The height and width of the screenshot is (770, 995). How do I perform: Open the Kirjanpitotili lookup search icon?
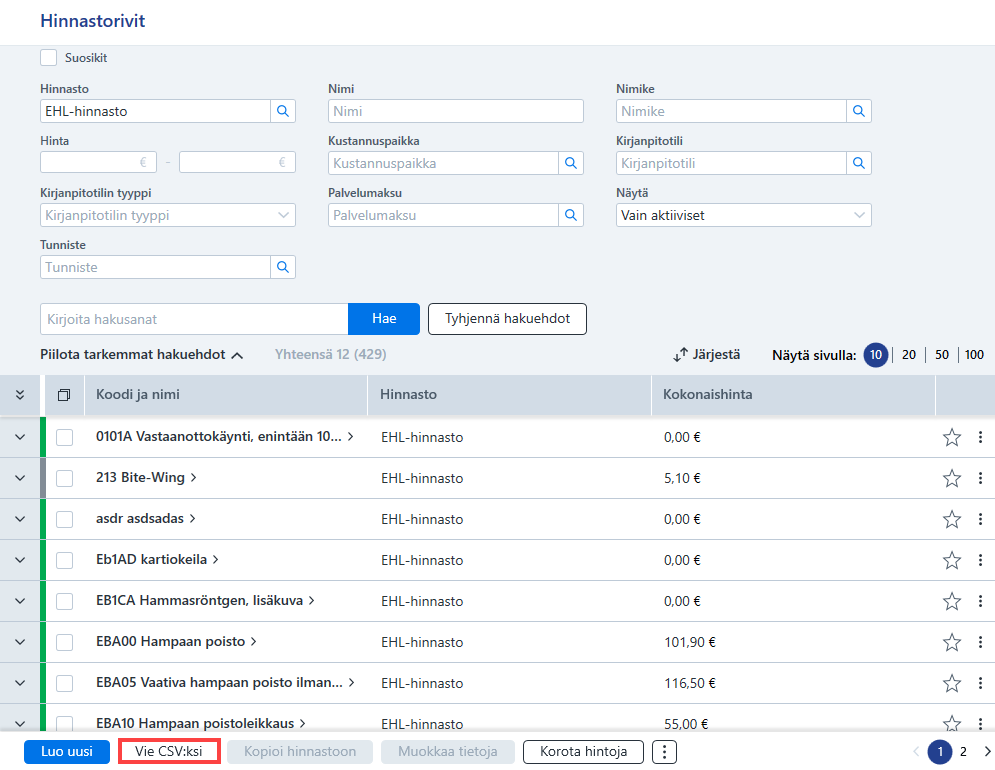pyautogui.click(x=859, y=163)
